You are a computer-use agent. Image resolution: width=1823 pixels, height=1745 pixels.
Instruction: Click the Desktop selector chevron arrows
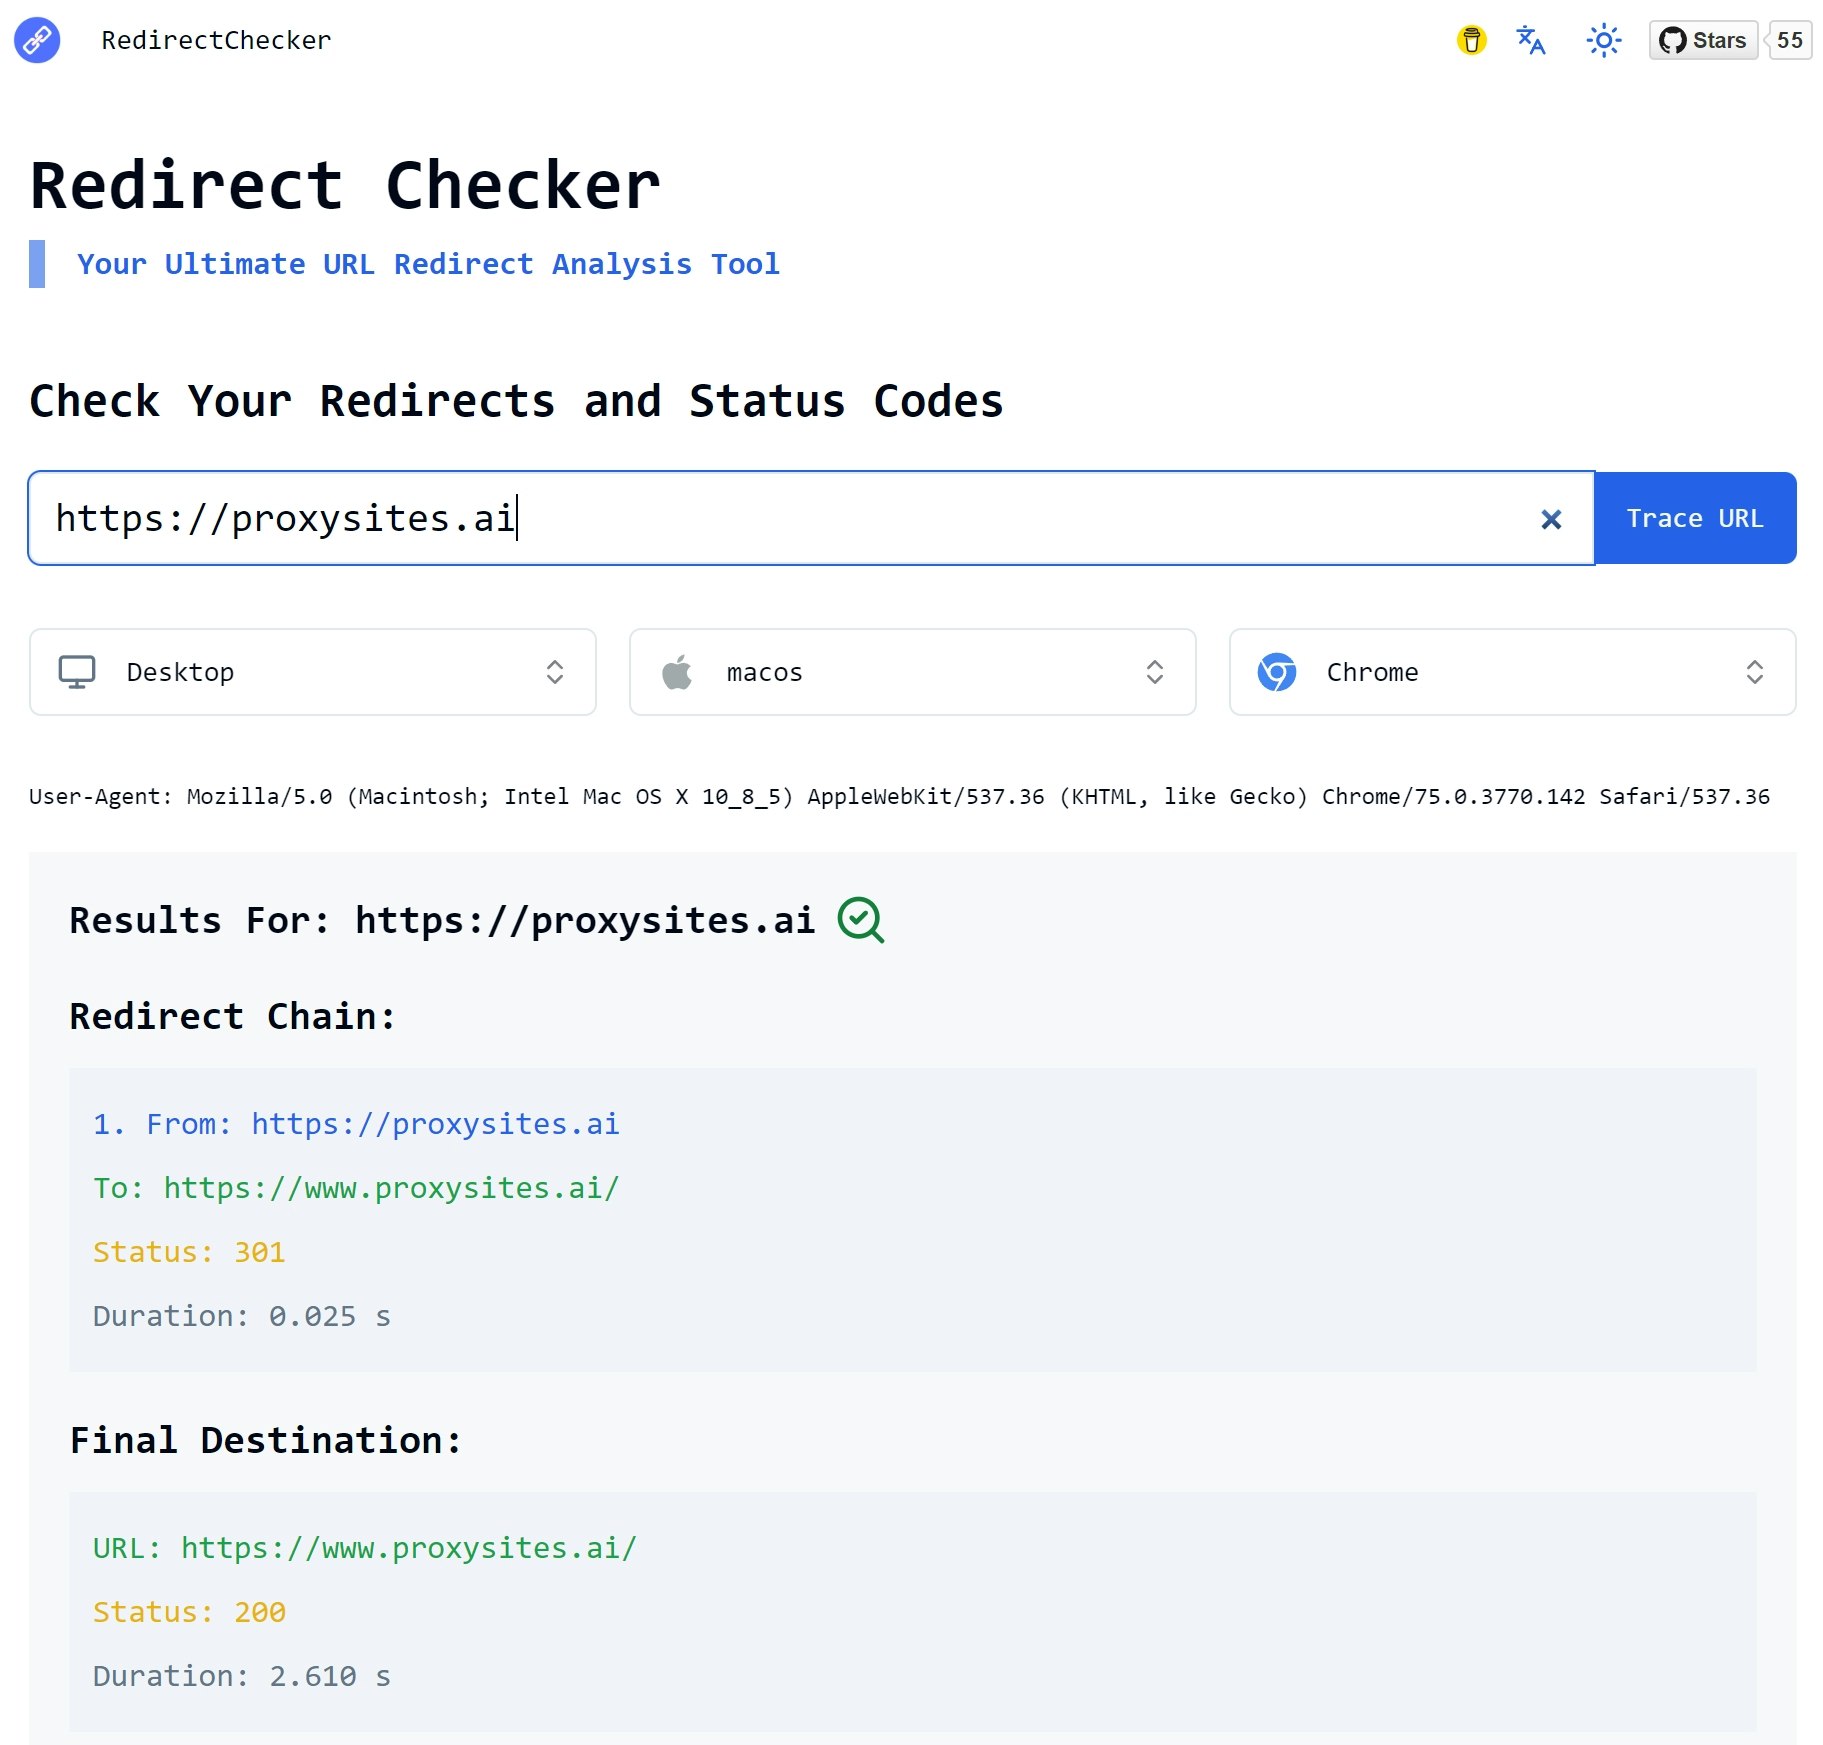click(555, 672)
